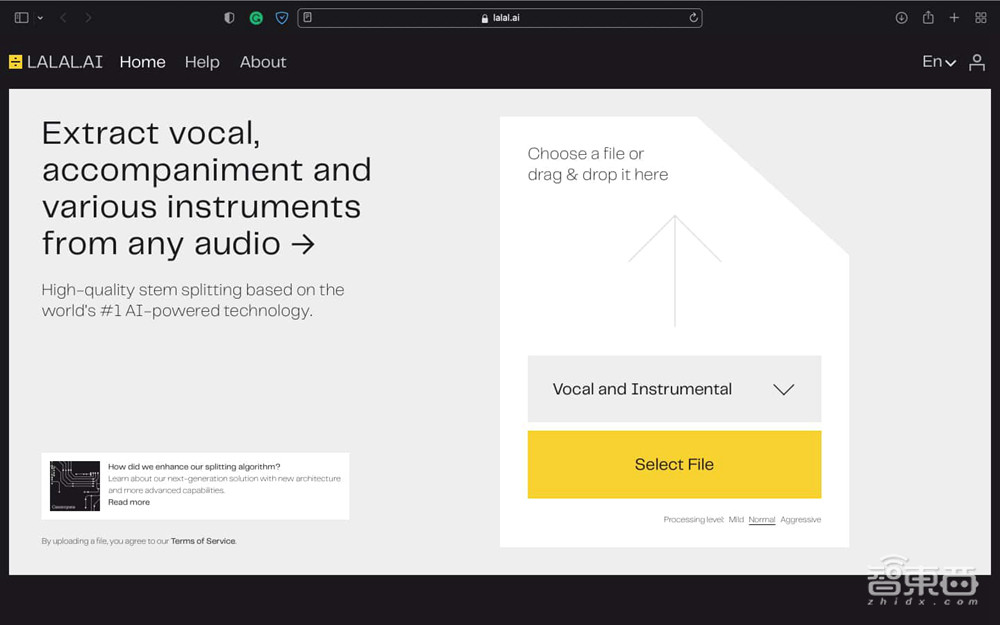
Task: Click the lalal.ai address bar
Action: 500,18
